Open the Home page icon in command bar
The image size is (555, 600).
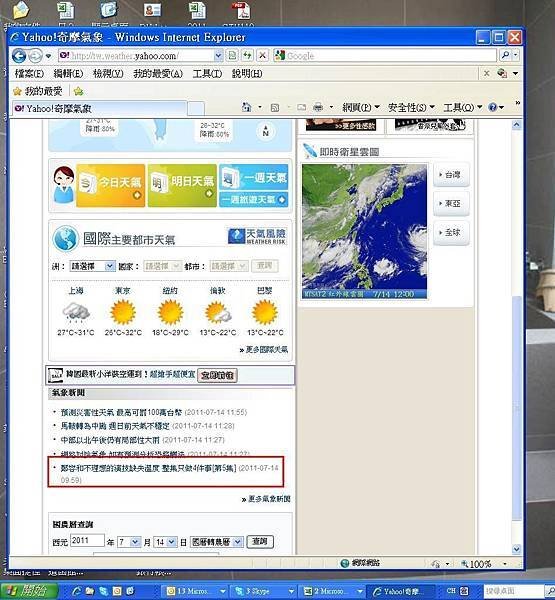coord(247,108)
